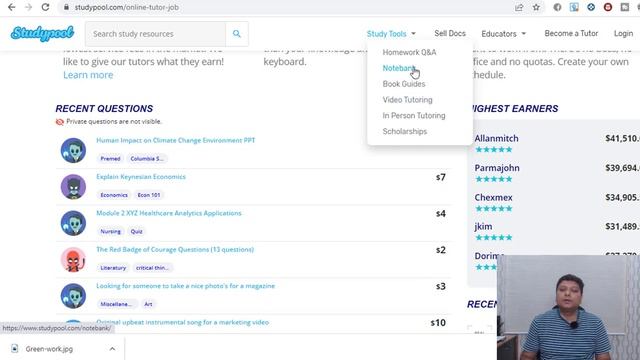Screen dimensions: 640x360
Task: Reload the page with refresh icon
Action: pos(45,7)
